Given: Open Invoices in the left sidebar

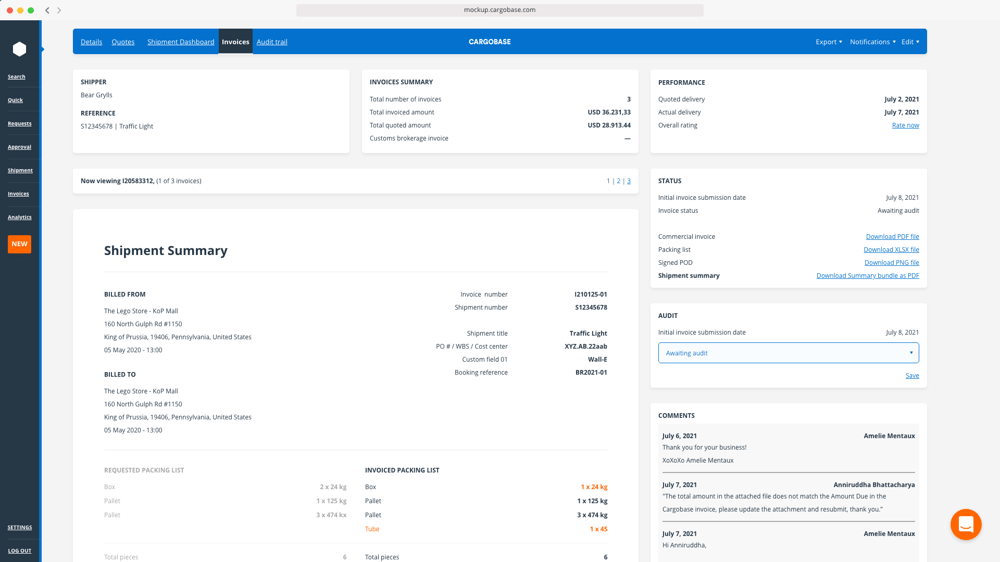Looking at the screenshot, I should (18, 194).
